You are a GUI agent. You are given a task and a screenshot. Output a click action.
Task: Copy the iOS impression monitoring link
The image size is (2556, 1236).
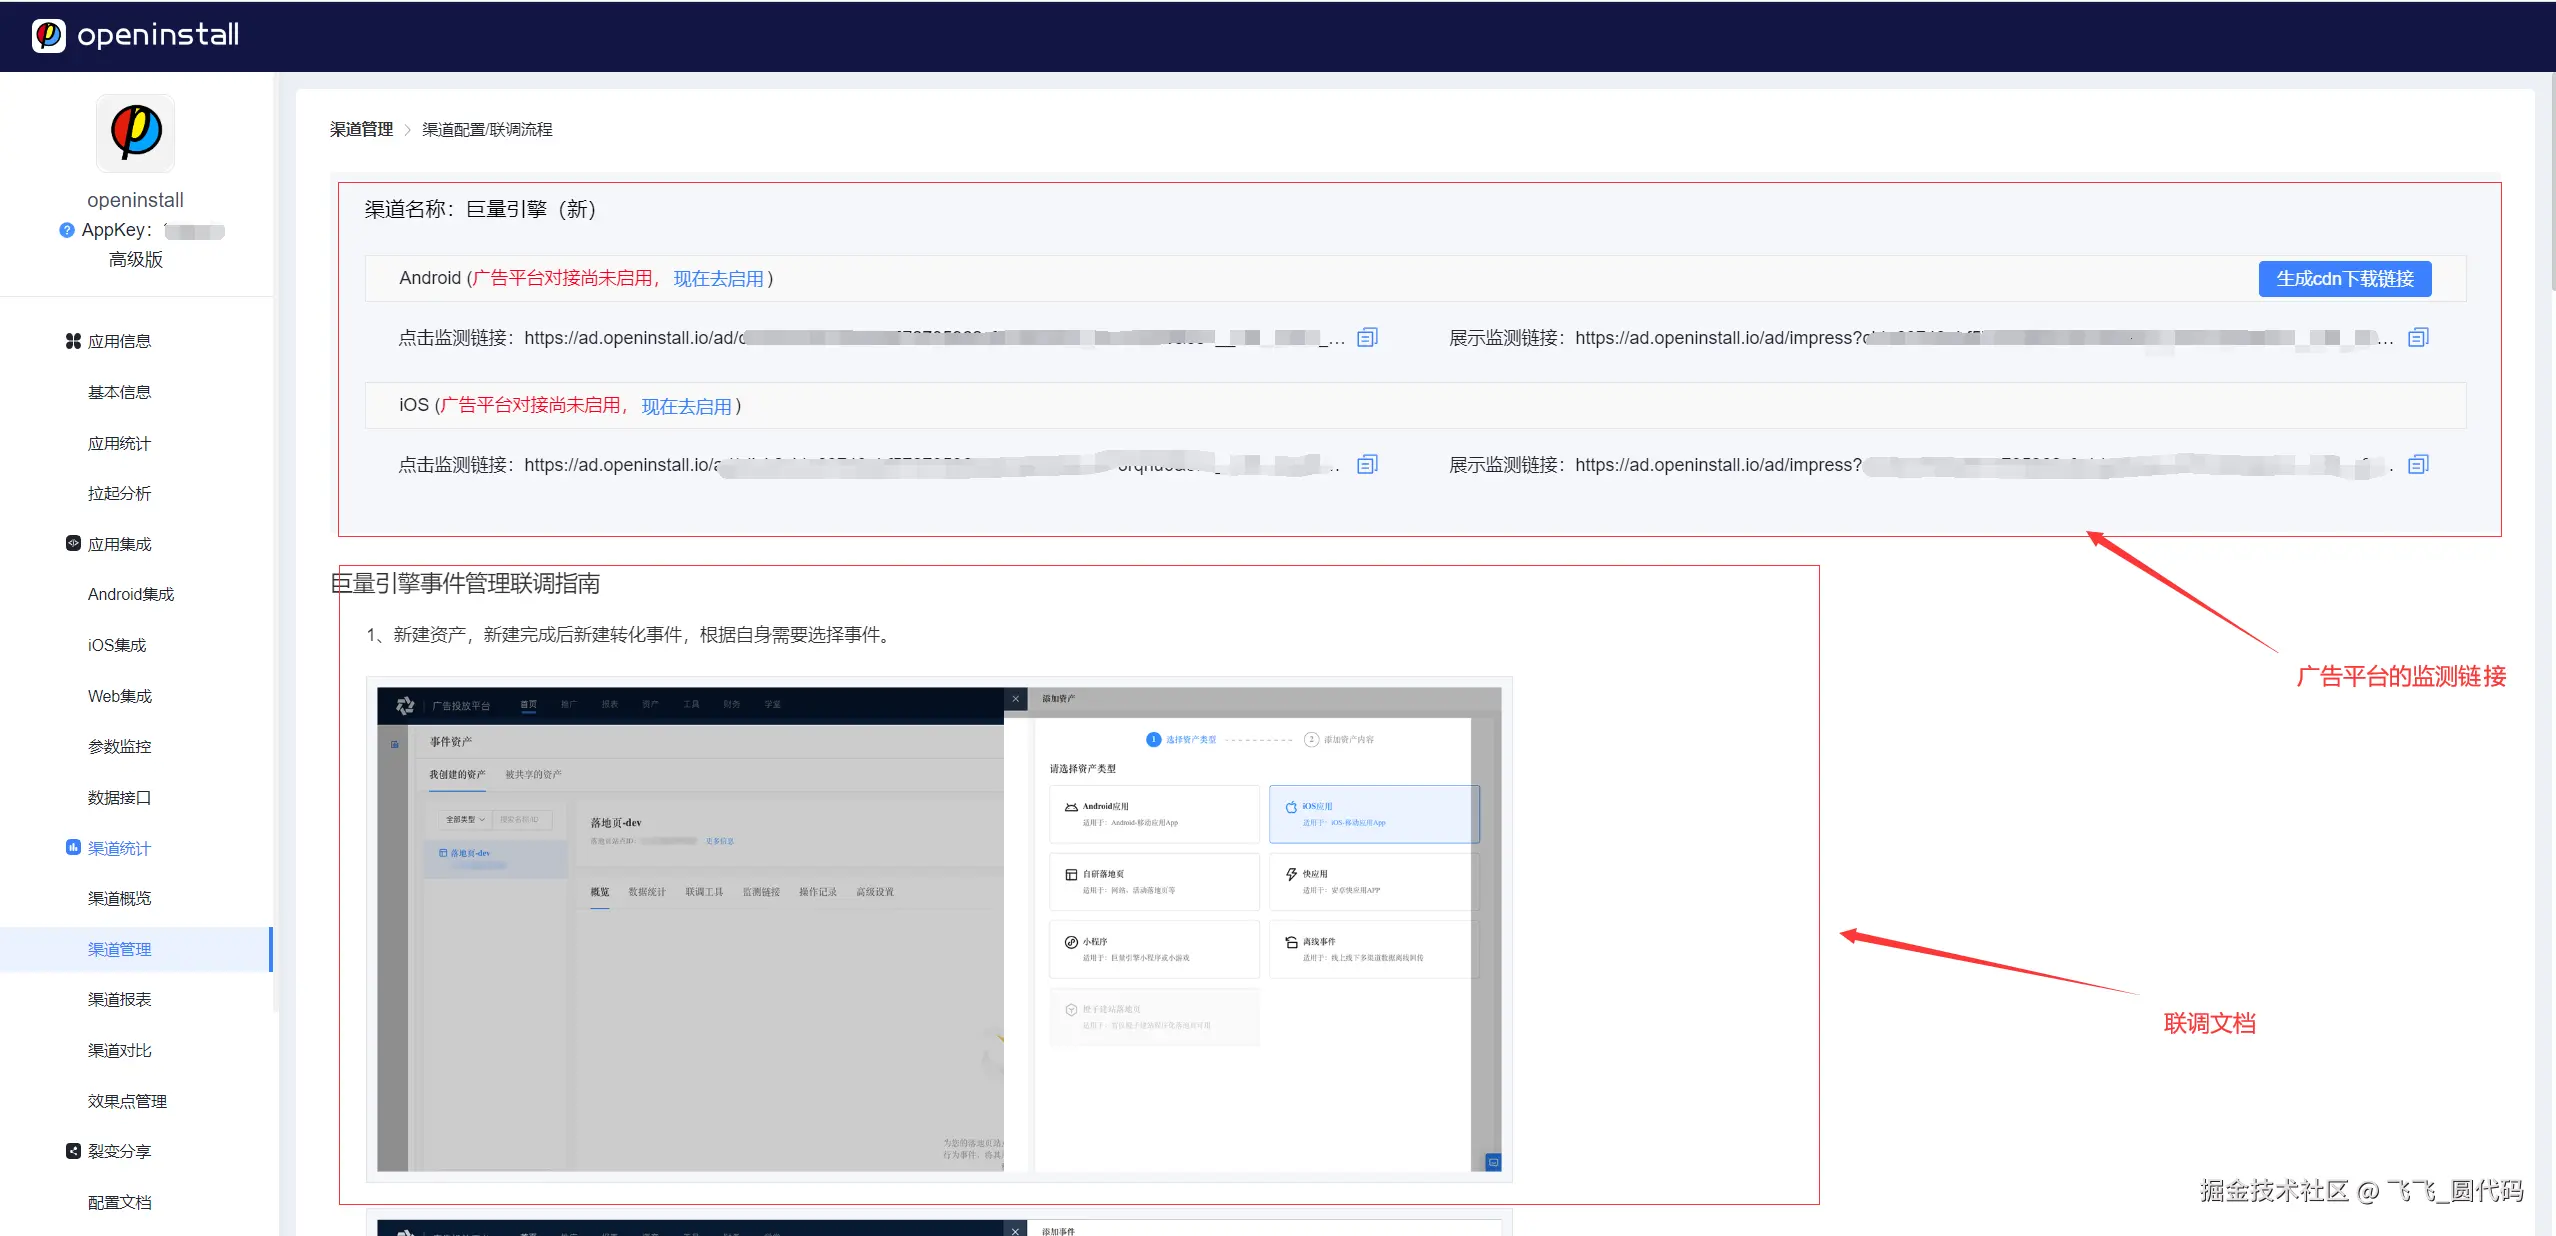pos(2418,465)
